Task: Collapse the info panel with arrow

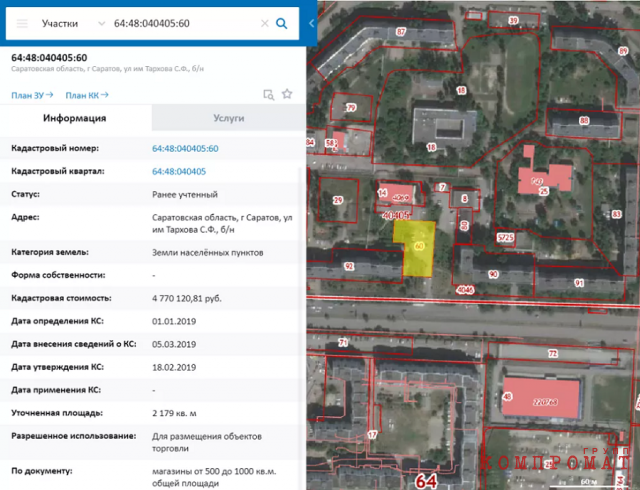Action: coord(311,23)
